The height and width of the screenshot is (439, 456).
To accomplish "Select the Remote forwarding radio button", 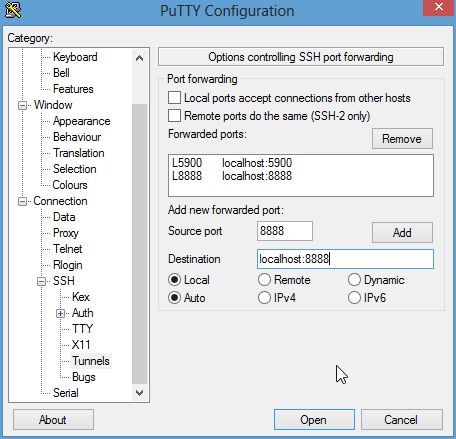I will [264, 280].
